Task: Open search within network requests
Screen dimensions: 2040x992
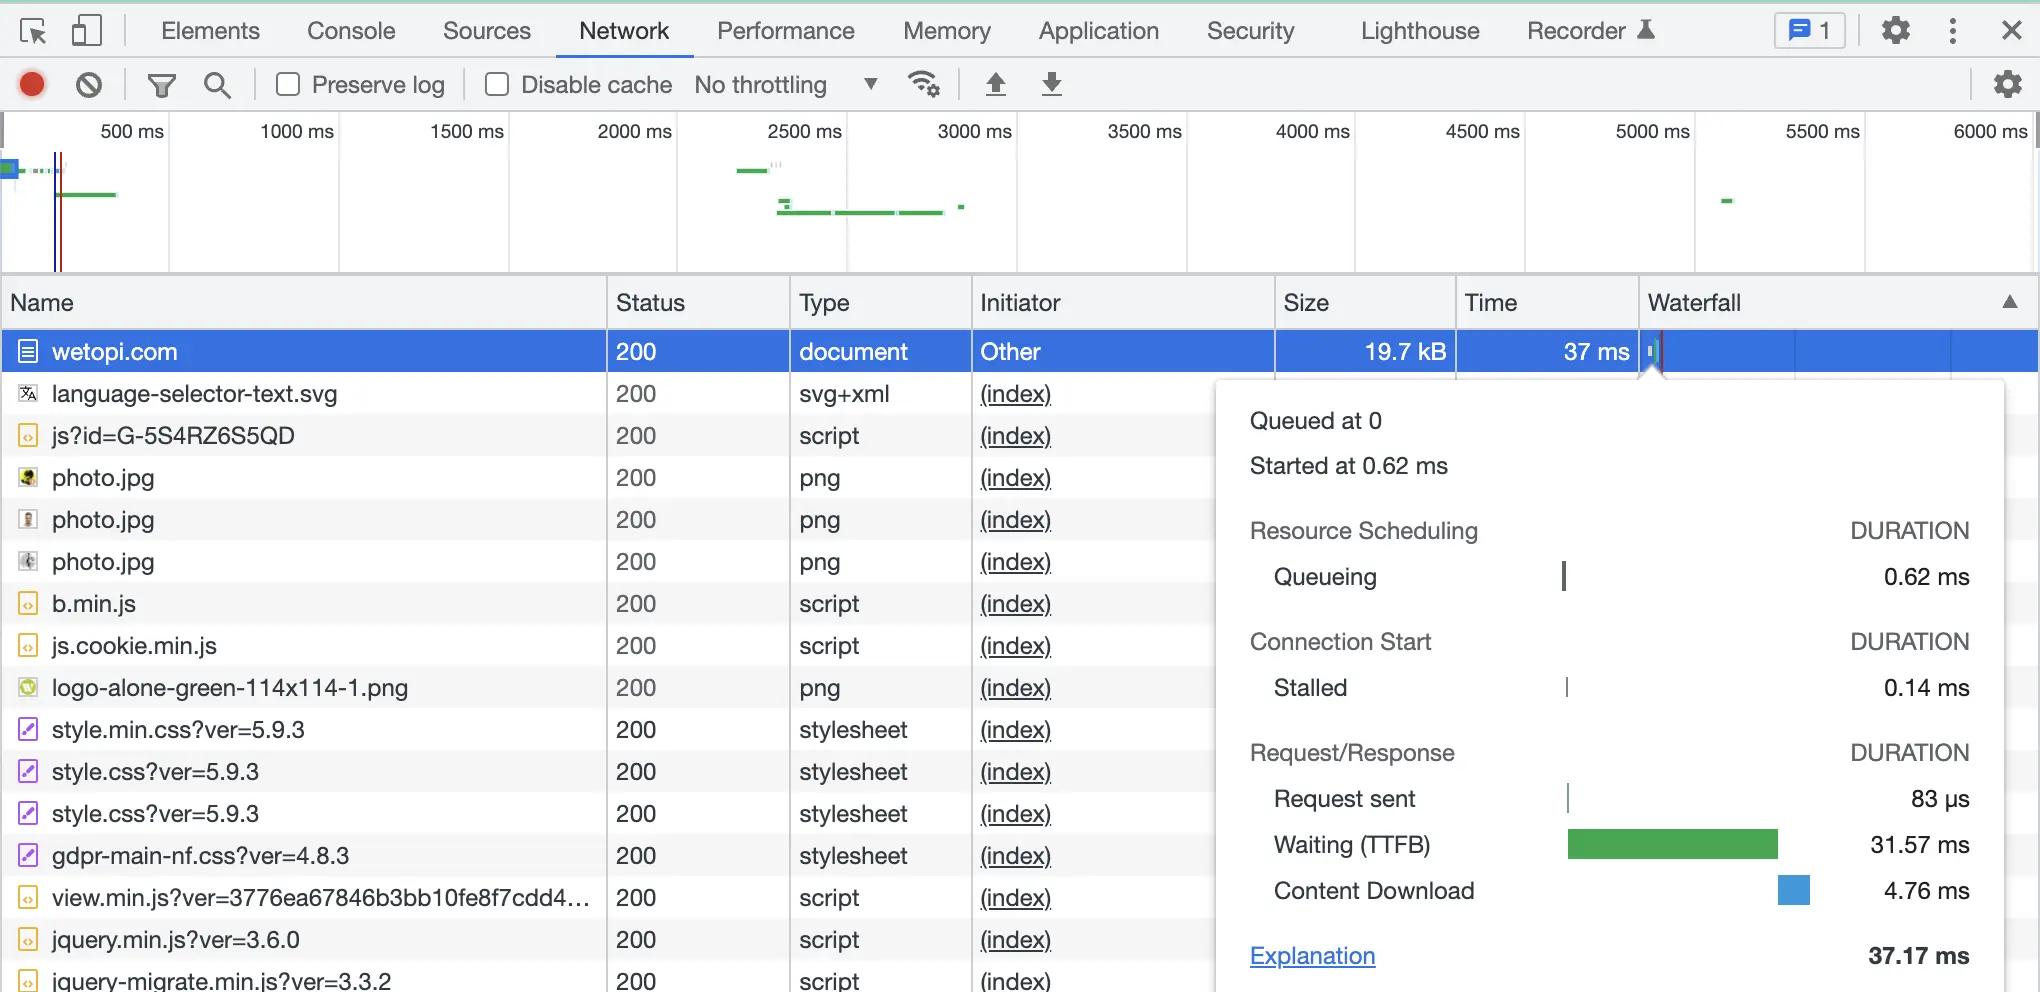Action: point(217,84)
